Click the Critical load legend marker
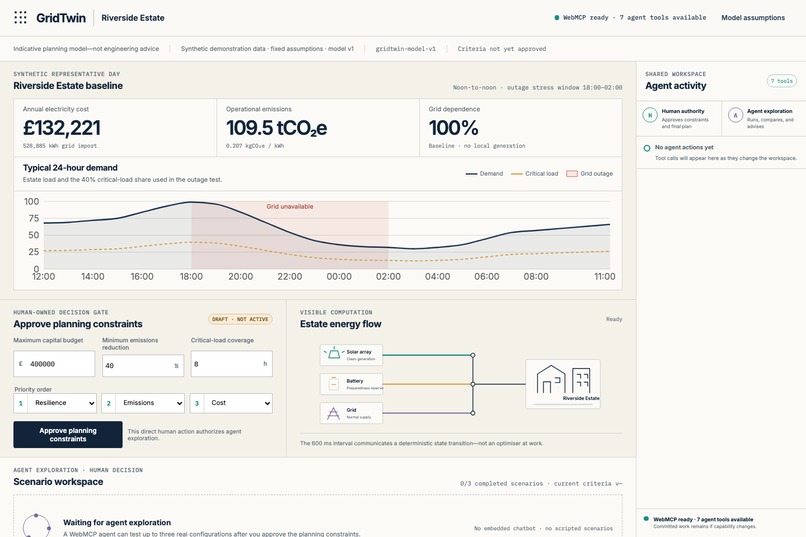The height and width of the screenshot is (537, 806). pos(517,174)
